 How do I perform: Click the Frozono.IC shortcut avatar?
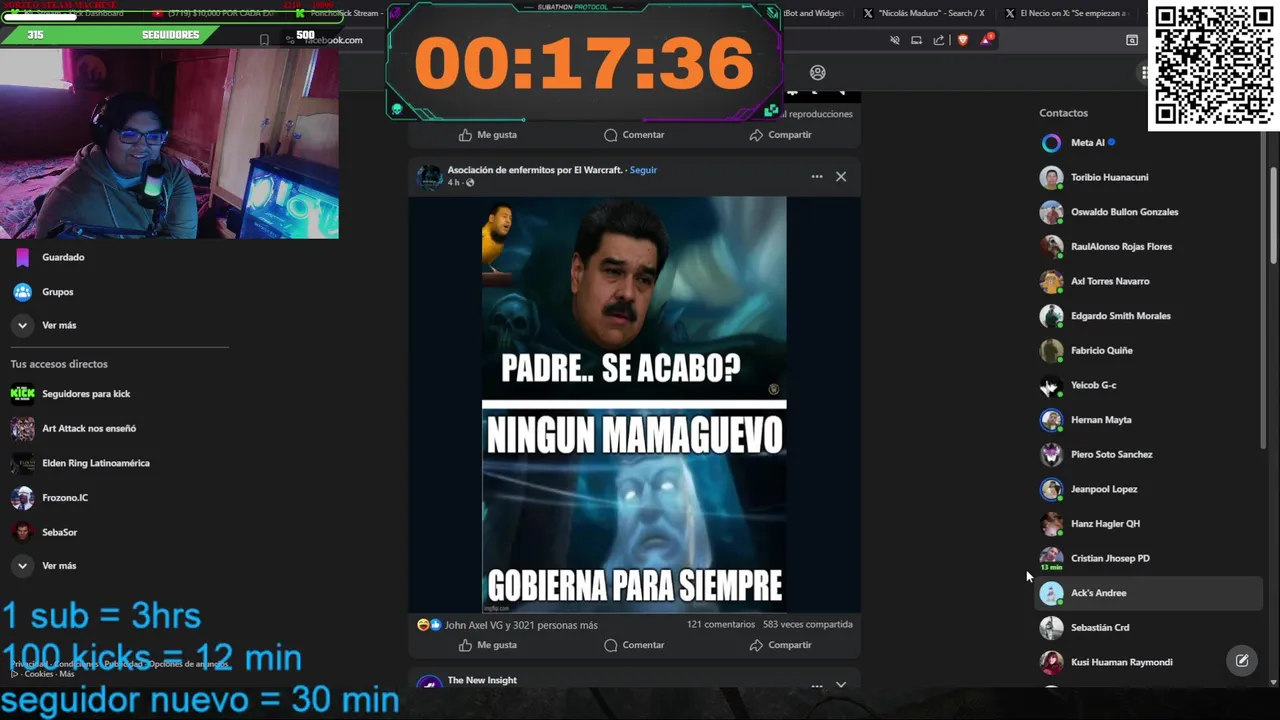[23, 497]
